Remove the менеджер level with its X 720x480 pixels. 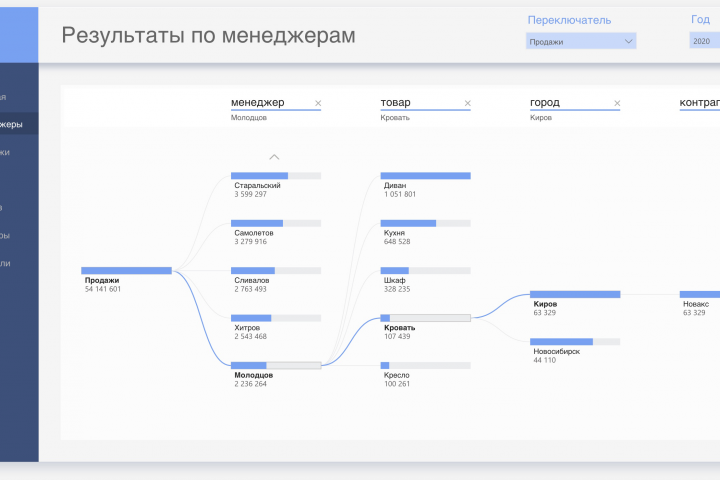318,103
